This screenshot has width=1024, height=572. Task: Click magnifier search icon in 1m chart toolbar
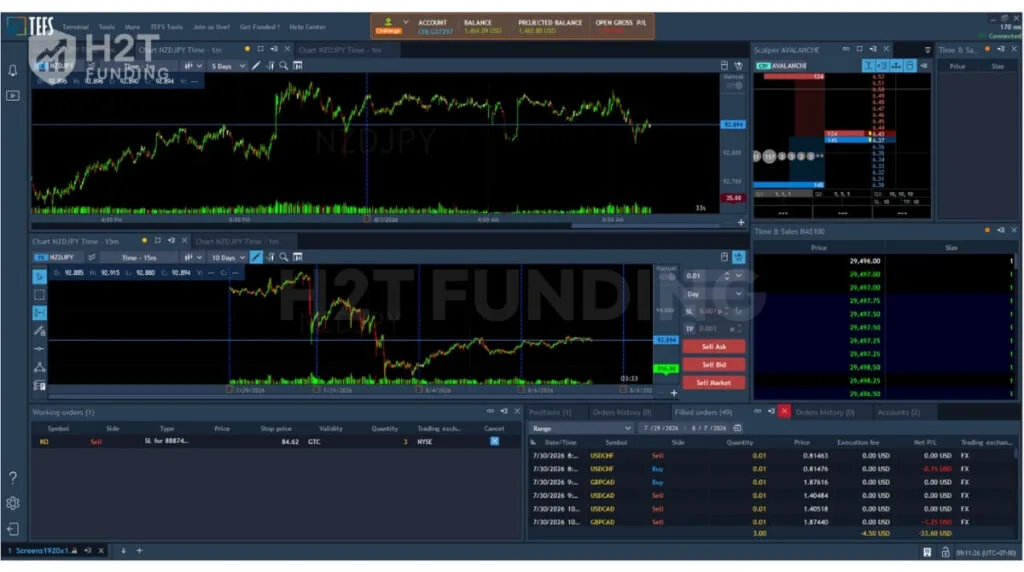[x=283, y=65]
